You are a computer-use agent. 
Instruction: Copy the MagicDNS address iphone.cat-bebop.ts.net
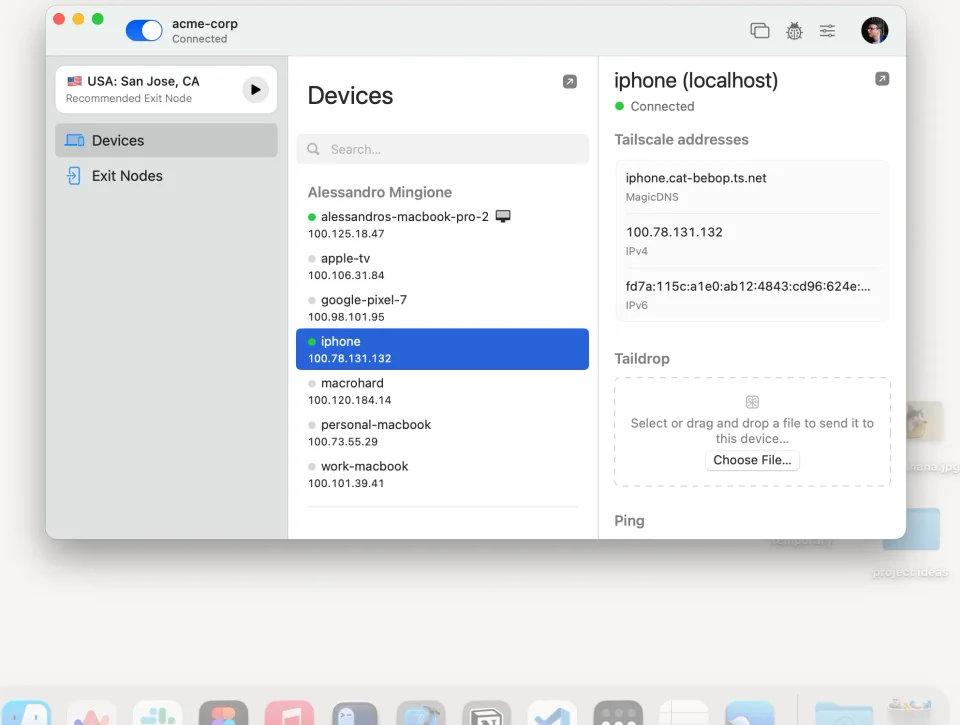pyautogui.click(x=752, y=187)
